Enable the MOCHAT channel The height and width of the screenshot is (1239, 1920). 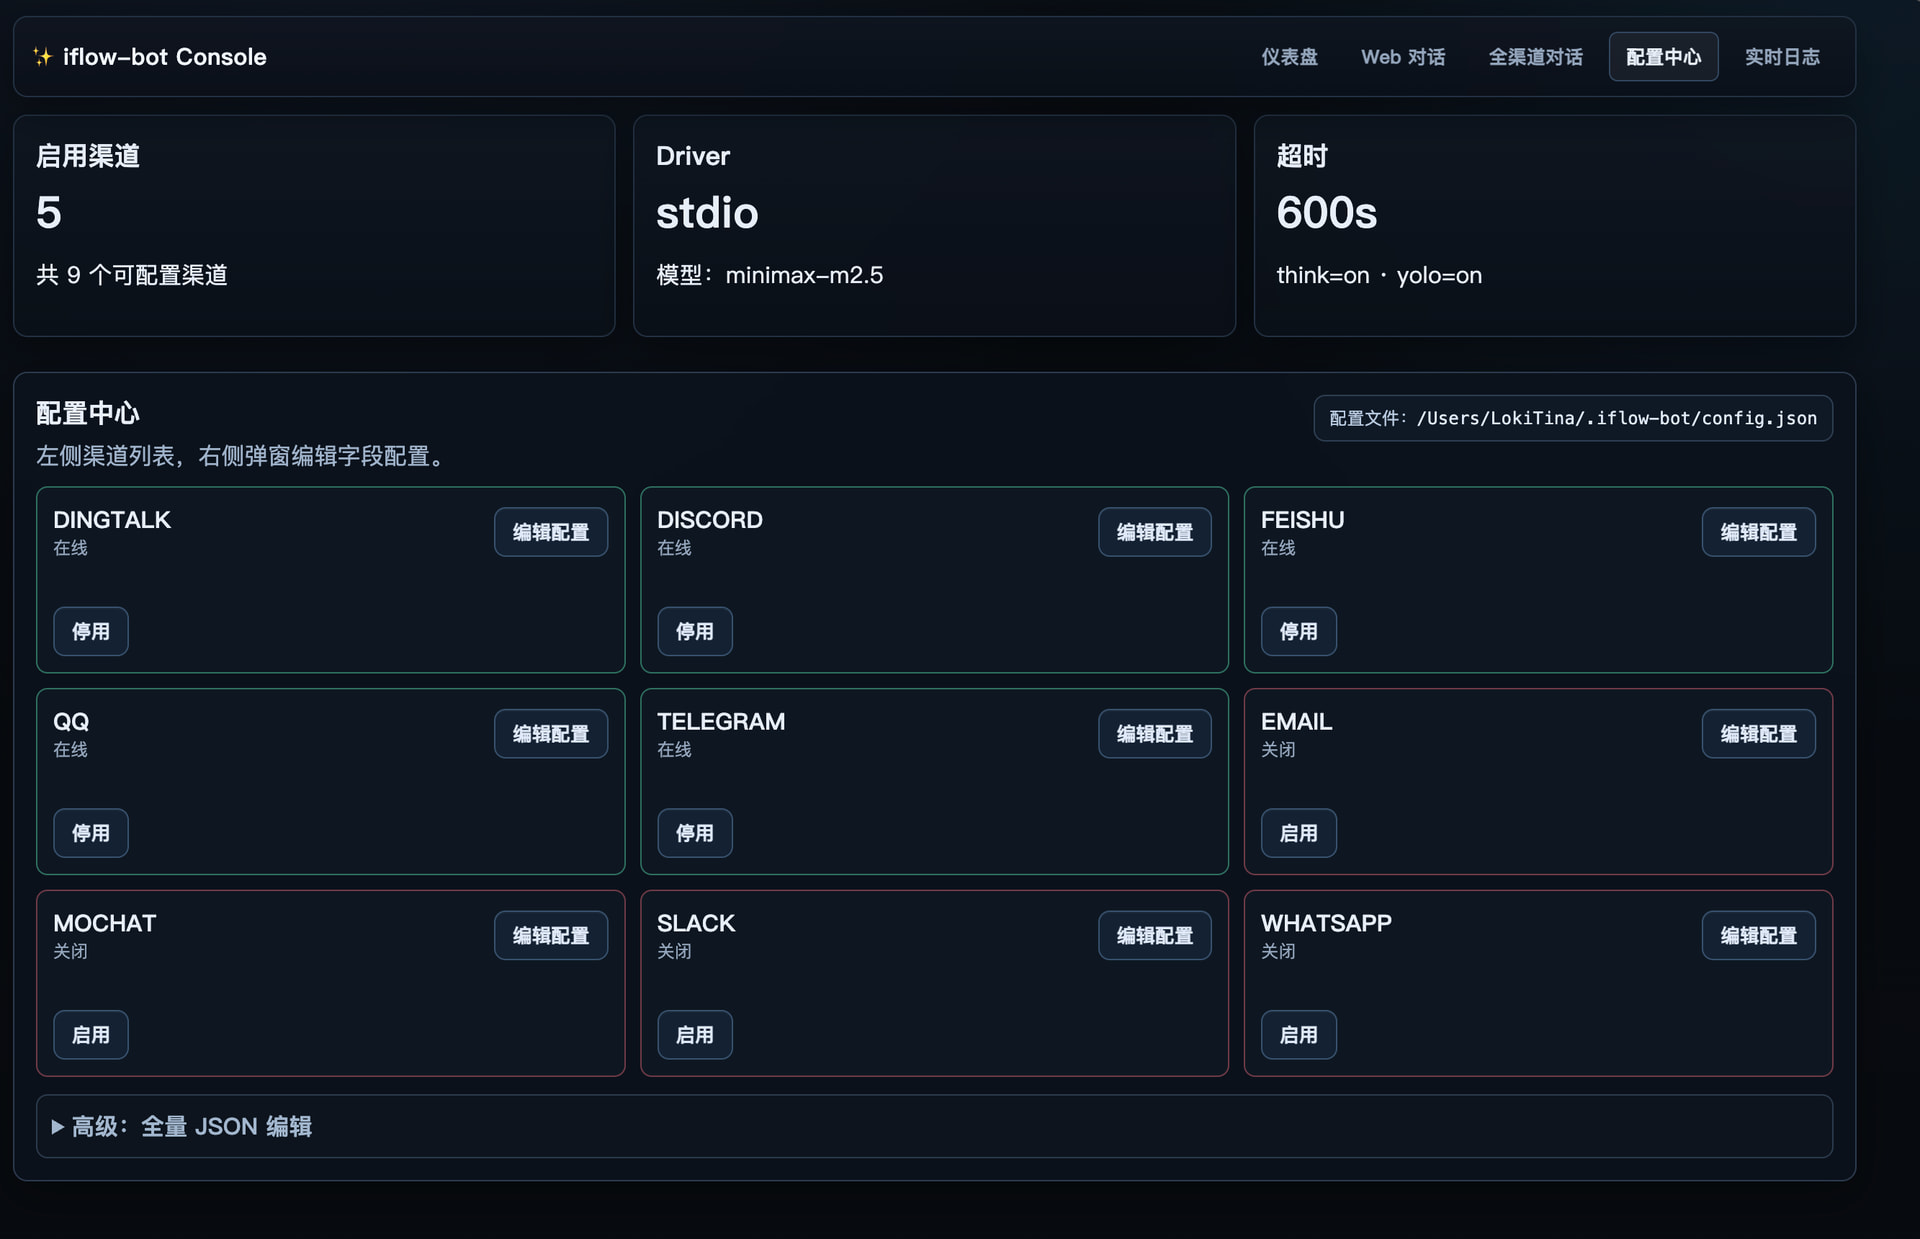pos(91,1035)
